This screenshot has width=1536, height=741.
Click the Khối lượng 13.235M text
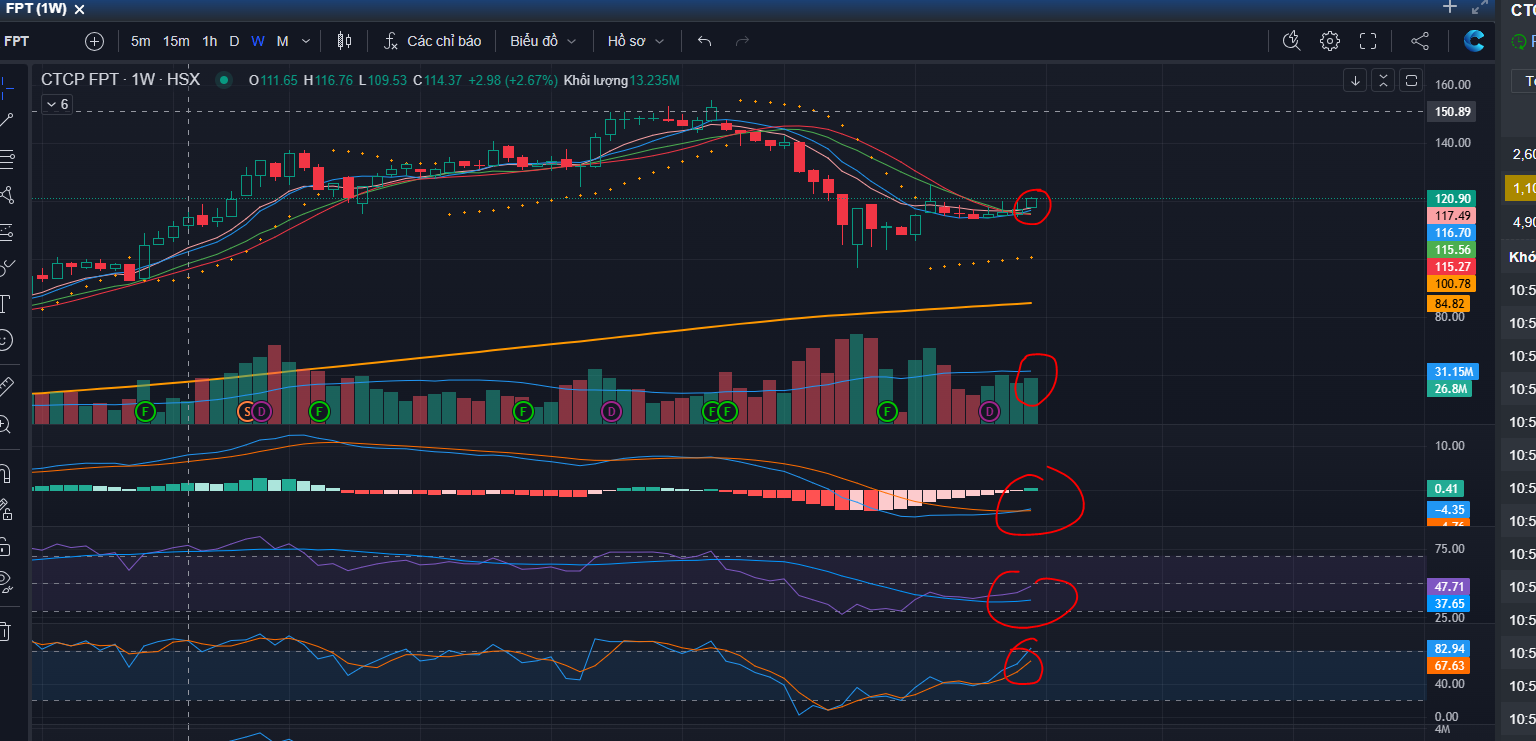[622, 80]
